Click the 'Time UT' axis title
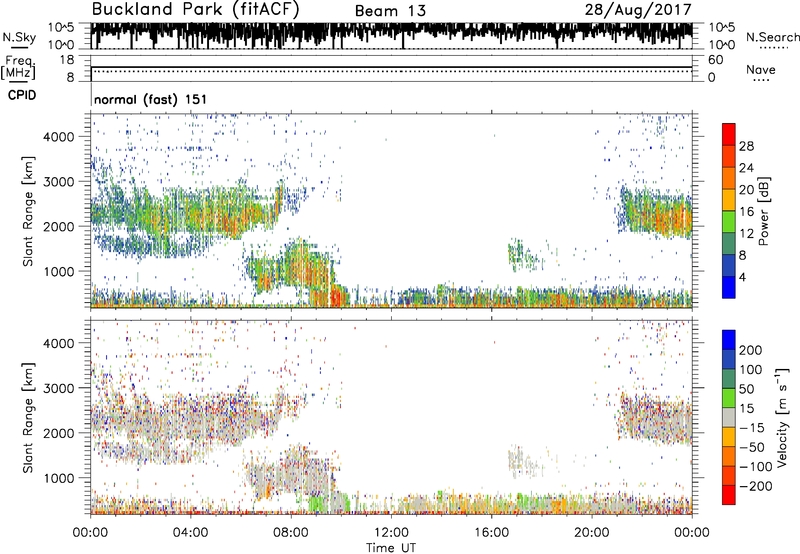The width and height of the screenshot is (800, 554). [391, 548]
